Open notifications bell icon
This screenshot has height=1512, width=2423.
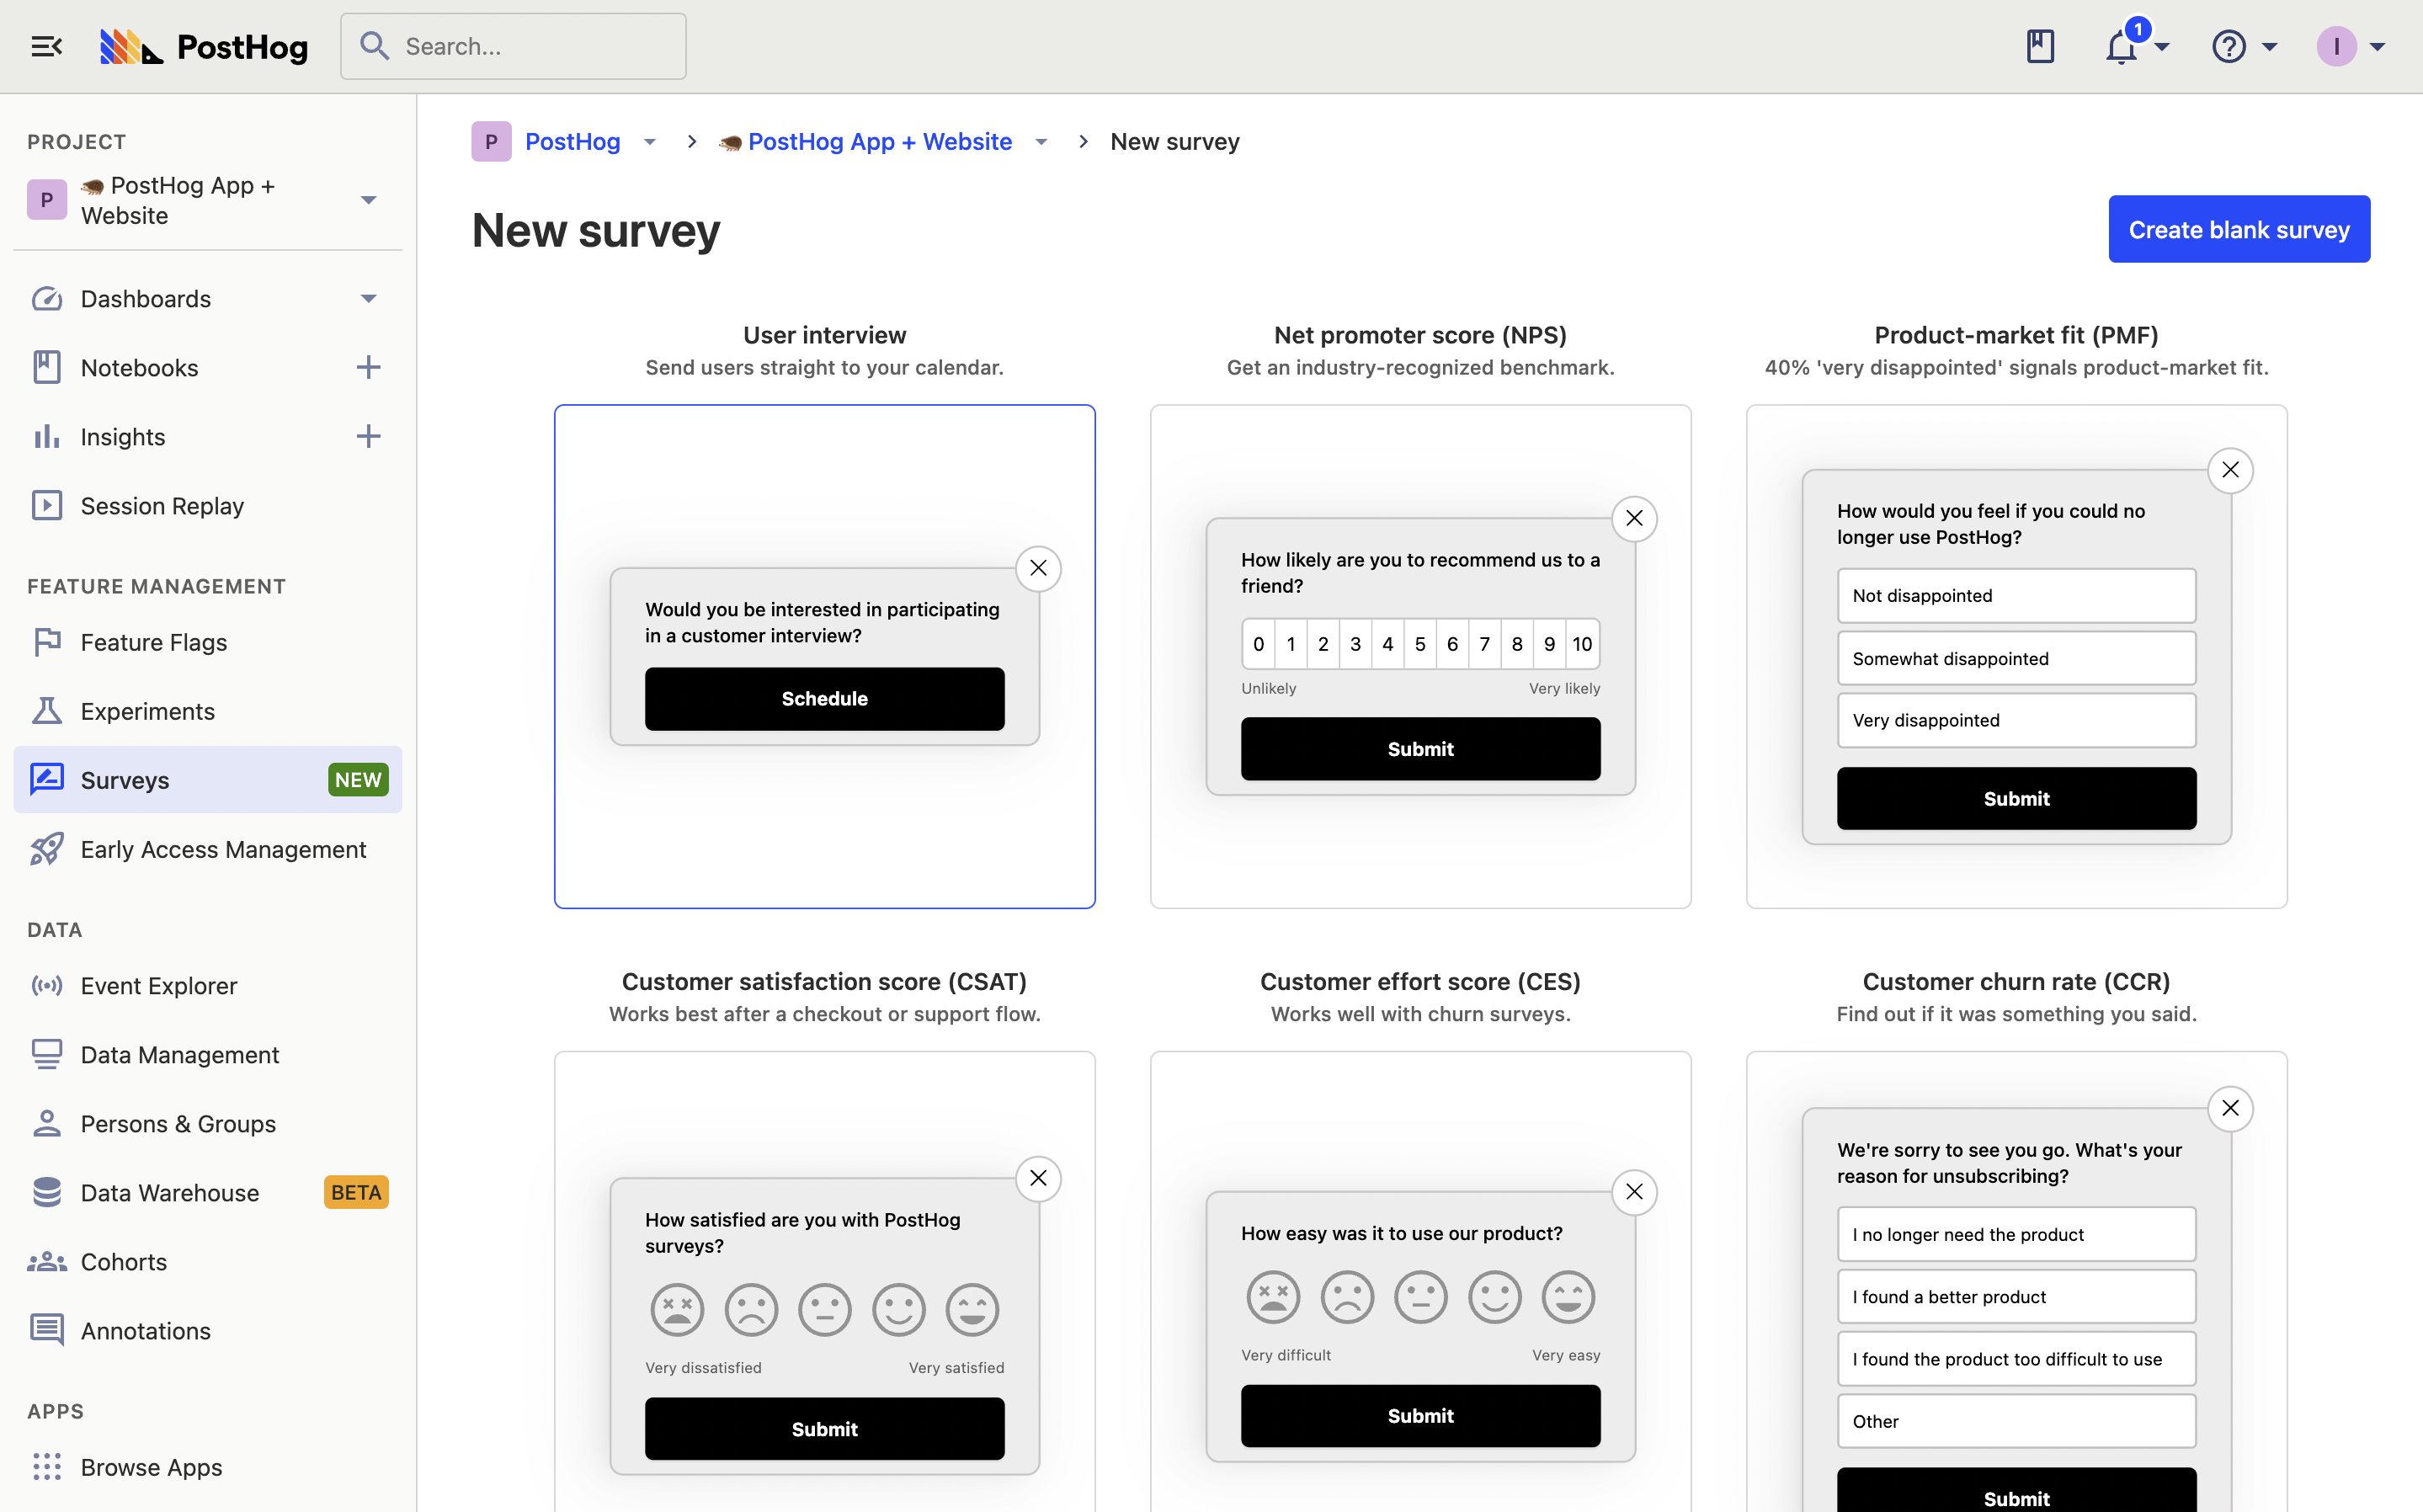pos(2120,47)
